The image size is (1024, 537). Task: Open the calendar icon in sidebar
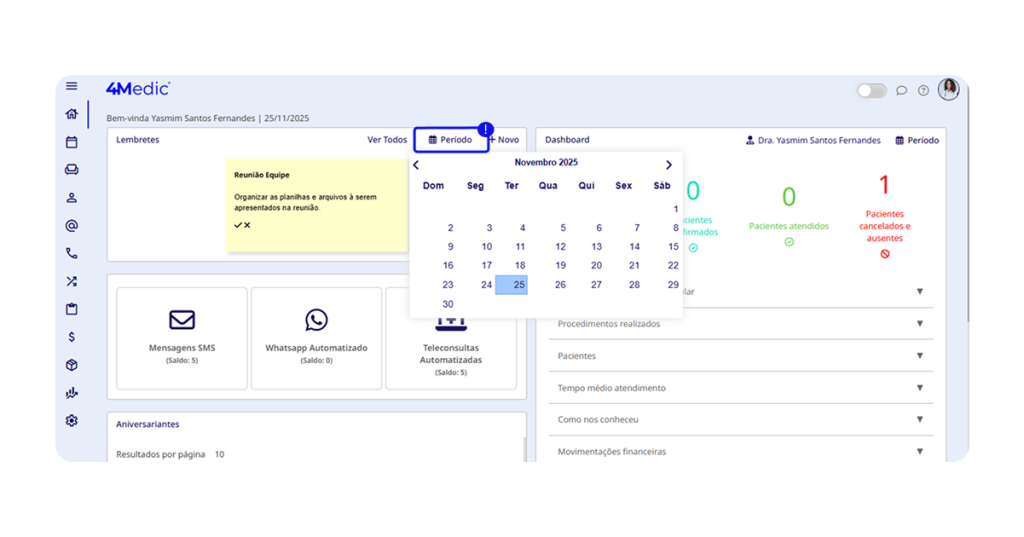[71, 142]
